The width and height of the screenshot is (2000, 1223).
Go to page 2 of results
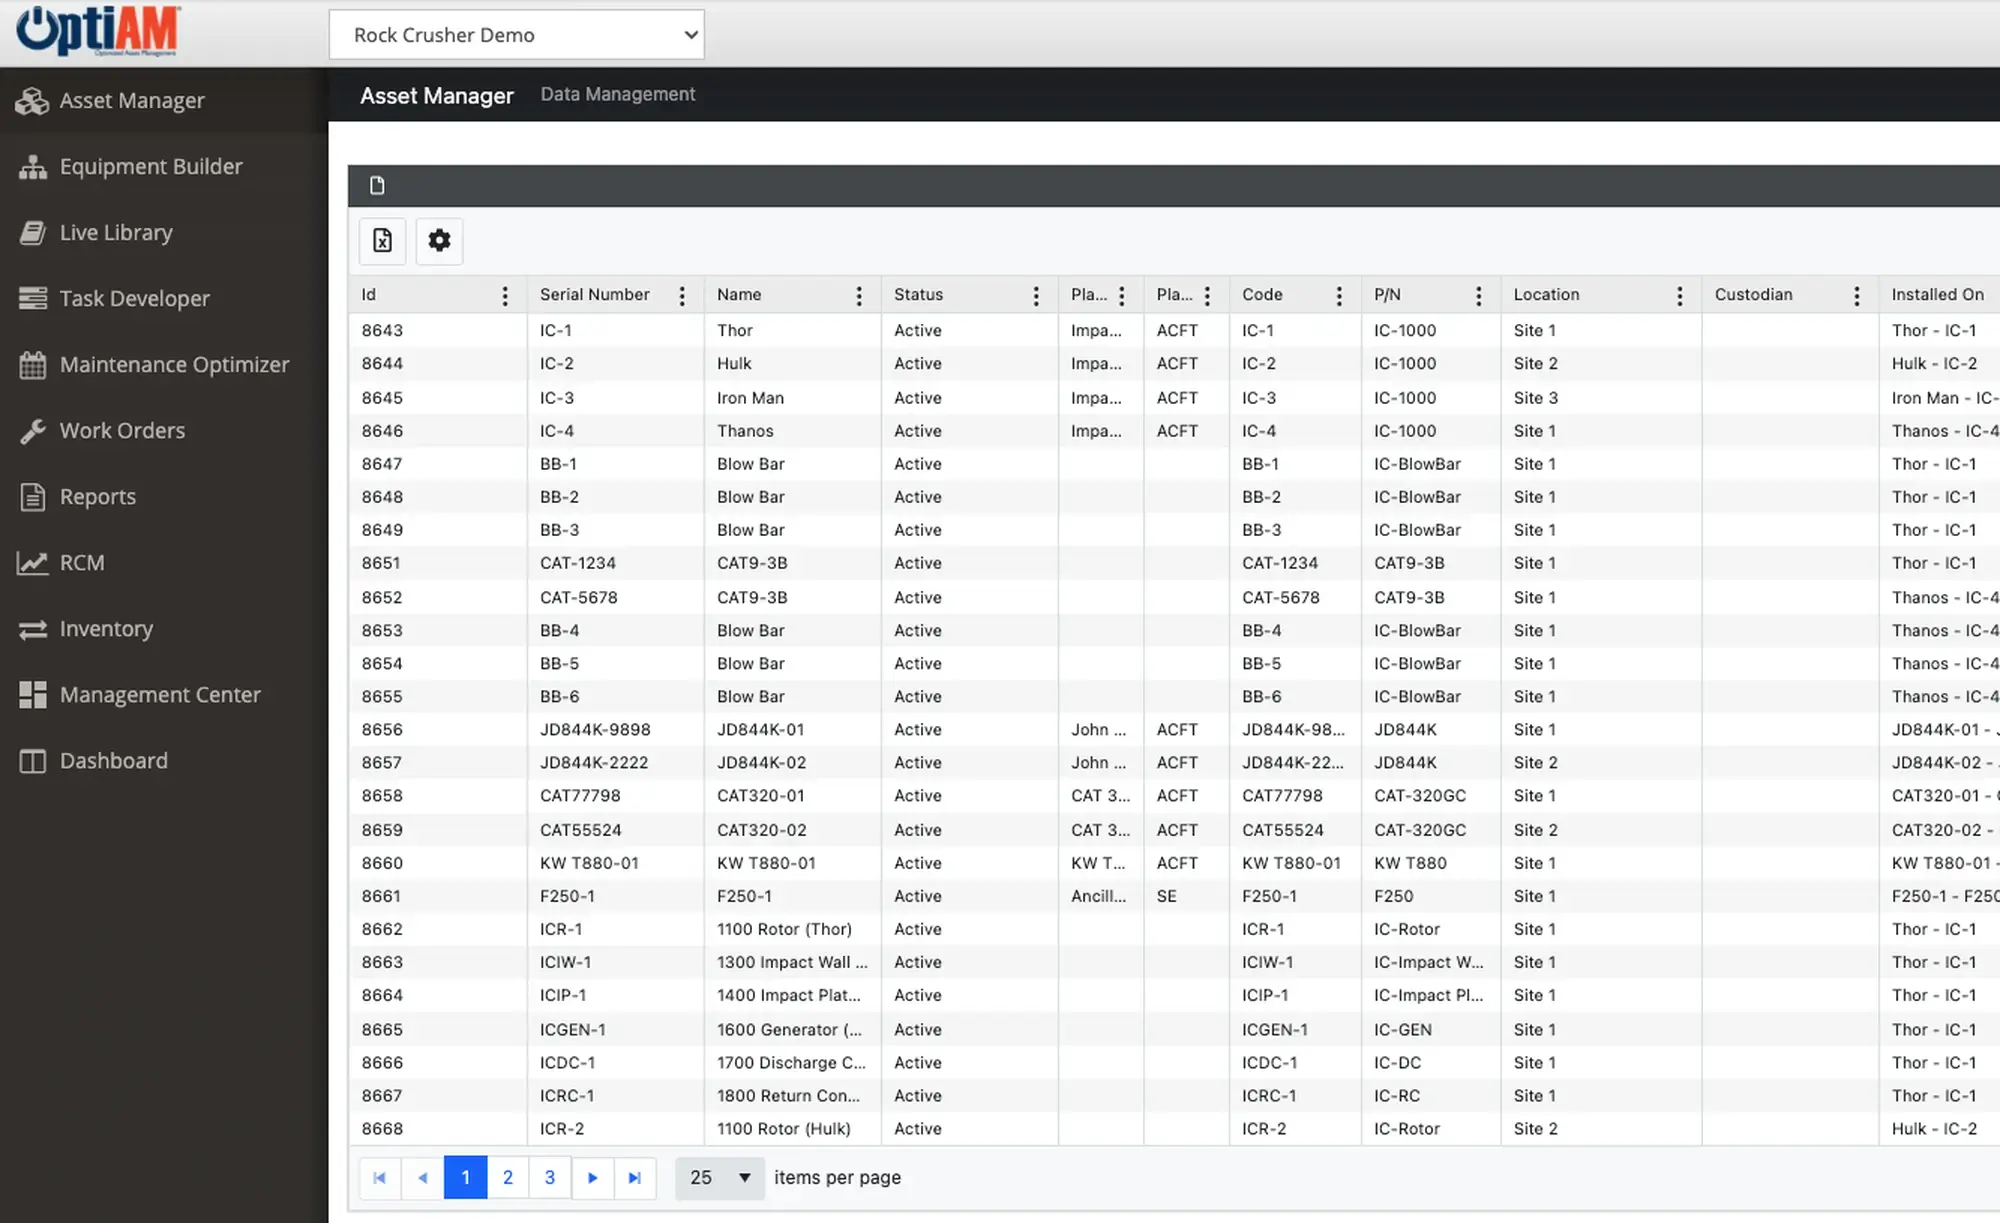click(x=508, y=1178)
